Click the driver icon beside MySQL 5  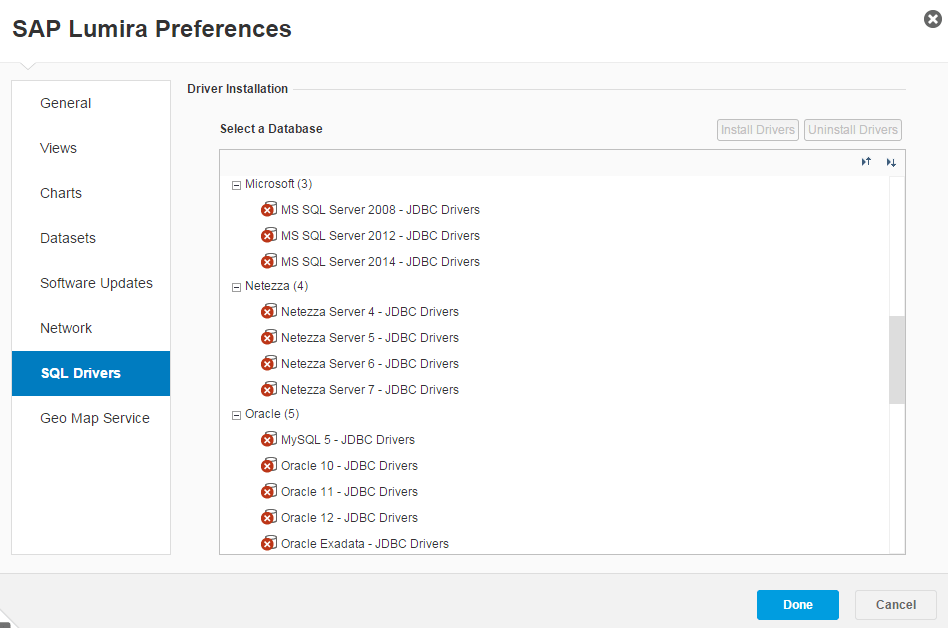coord(269,439)
